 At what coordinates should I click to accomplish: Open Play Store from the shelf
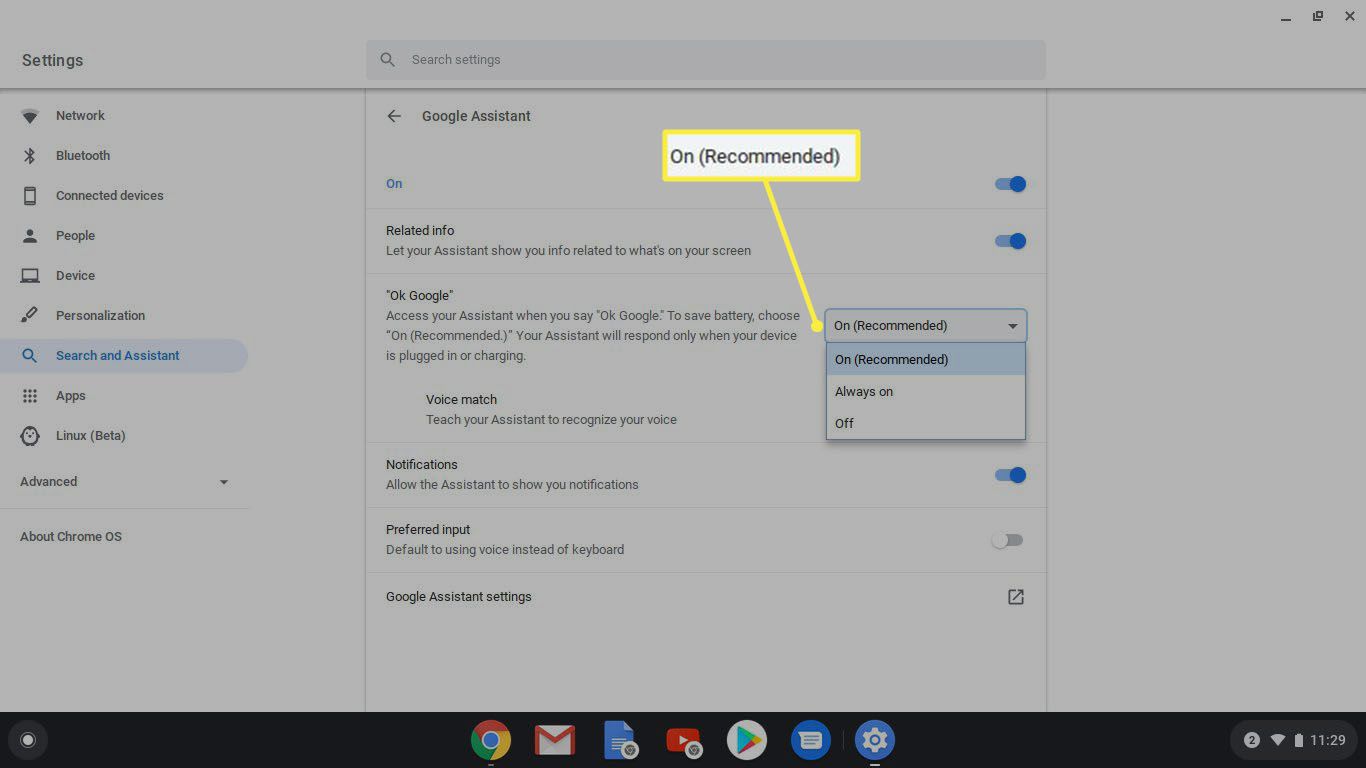(746, 740)
